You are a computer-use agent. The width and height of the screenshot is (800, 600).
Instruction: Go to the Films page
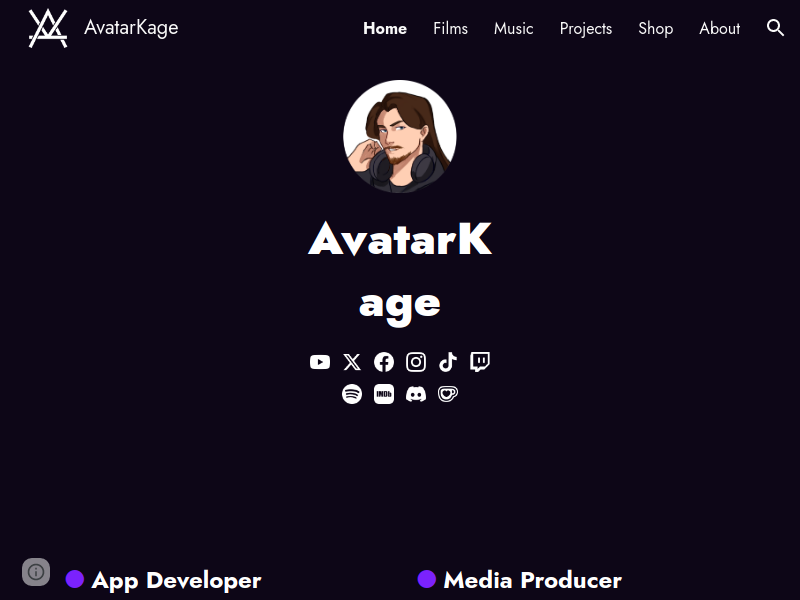click(x=451, y=29)
